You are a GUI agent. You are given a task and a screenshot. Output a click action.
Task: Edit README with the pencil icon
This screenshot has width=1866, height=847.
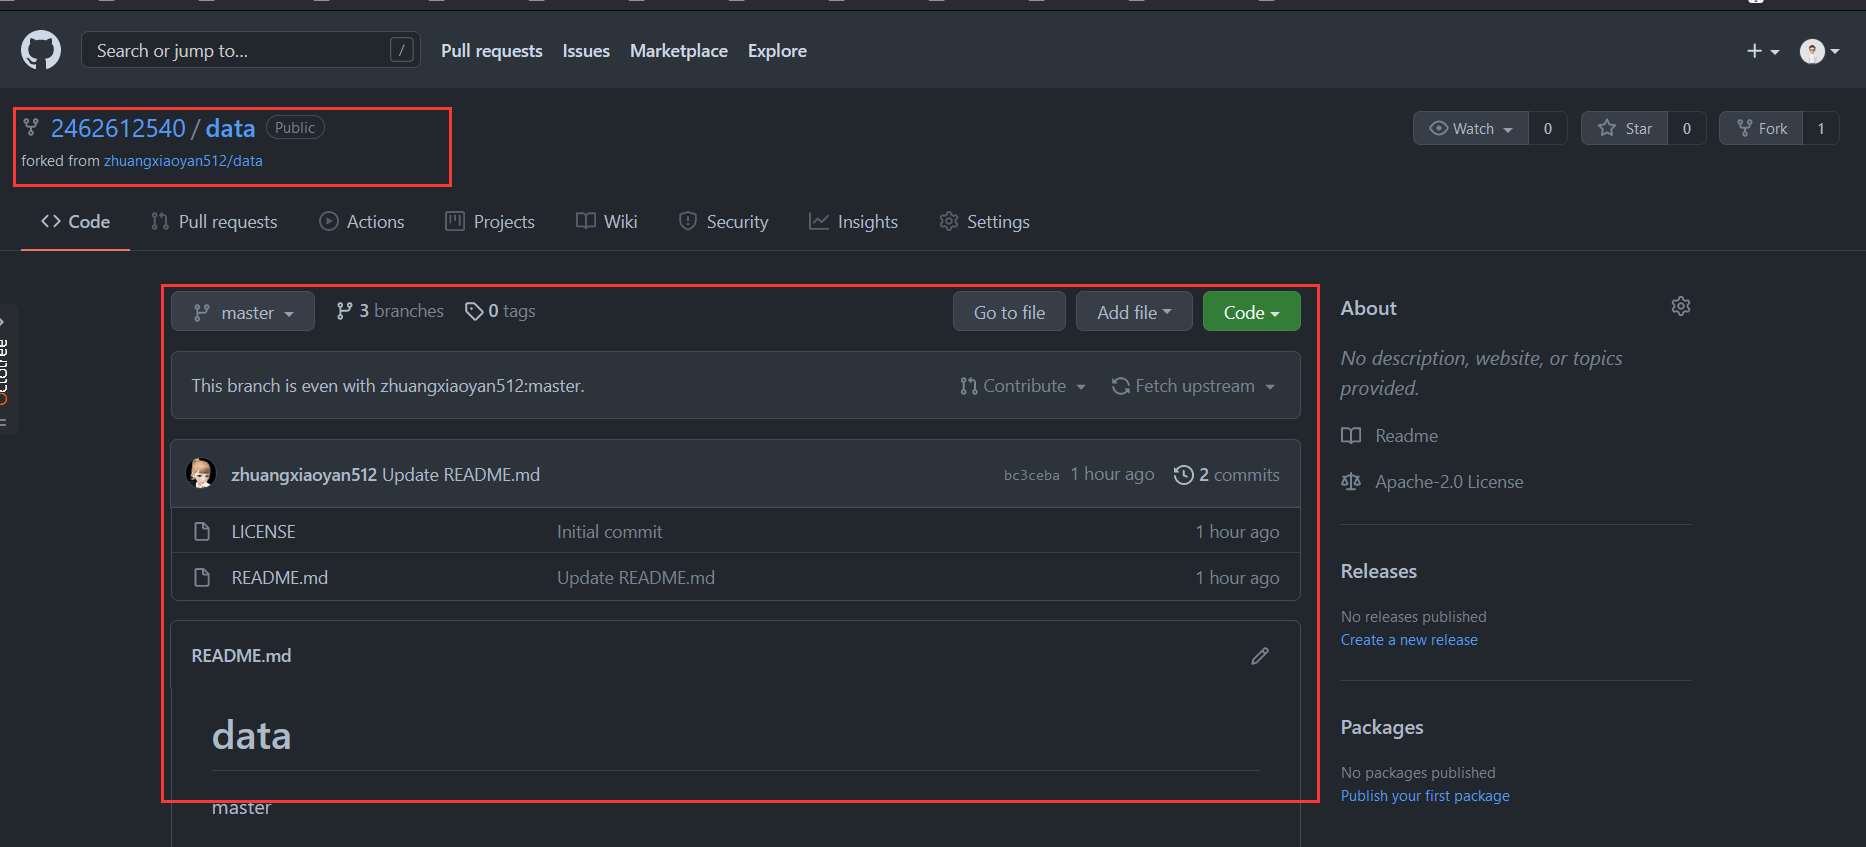1260,656
